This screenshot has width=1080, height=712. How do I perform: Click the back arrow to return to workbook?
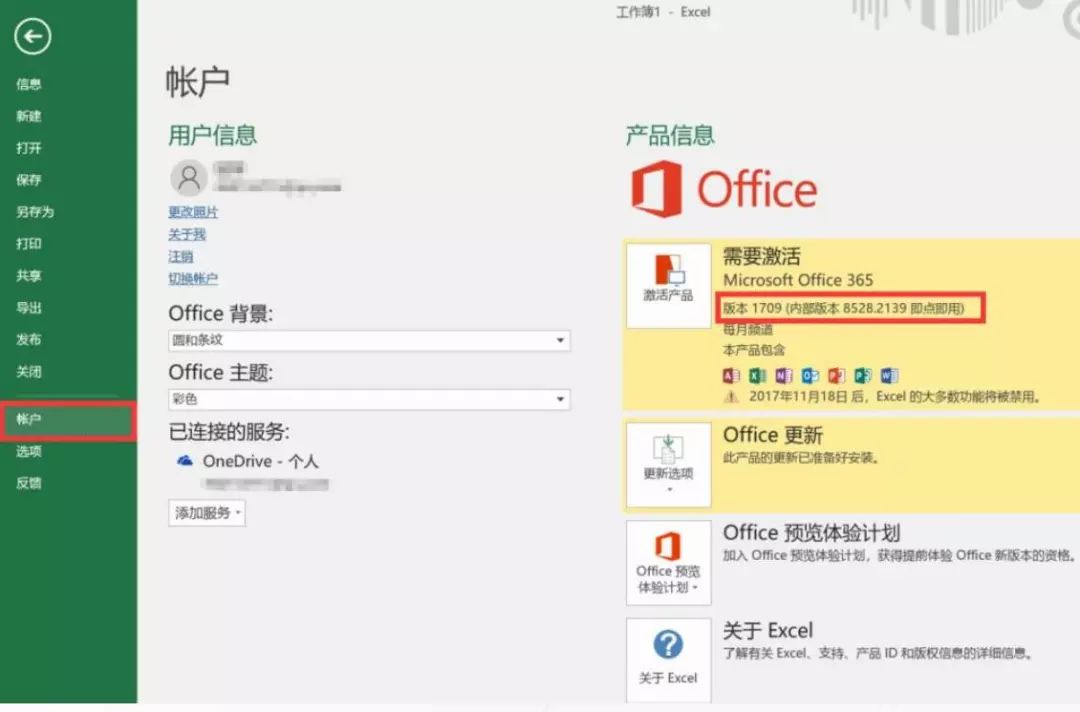click(33, 38)
